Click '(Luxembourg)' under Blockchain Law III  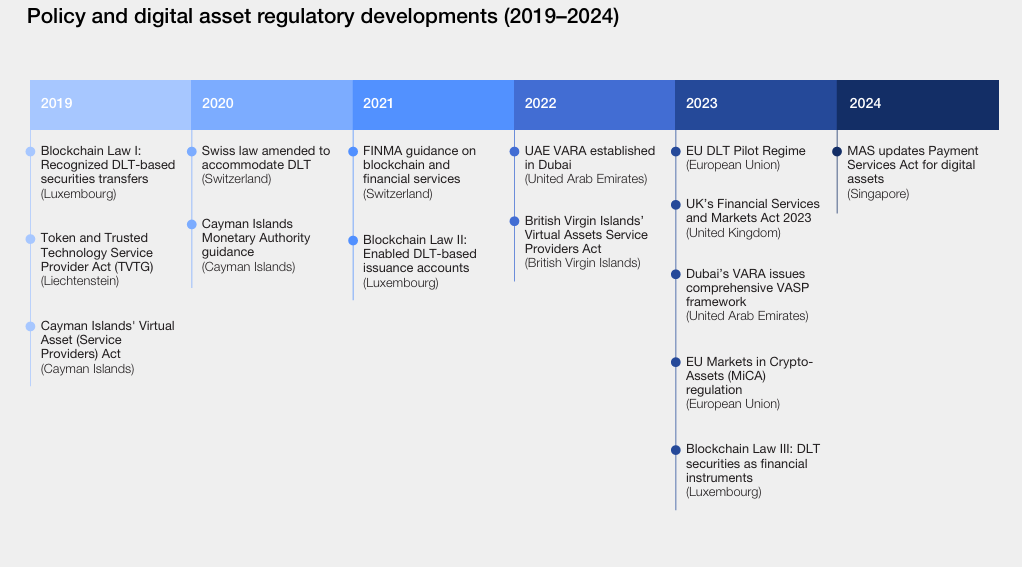pyautogui.click(x=723, y=492)
